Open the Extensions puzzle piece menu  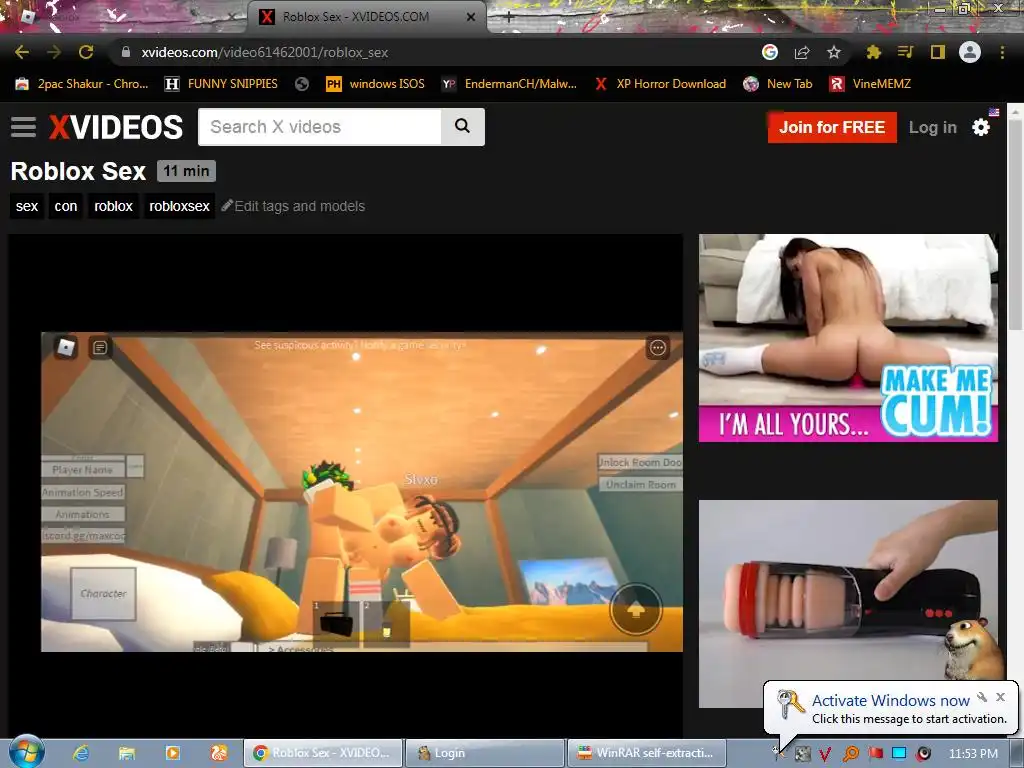873,52
